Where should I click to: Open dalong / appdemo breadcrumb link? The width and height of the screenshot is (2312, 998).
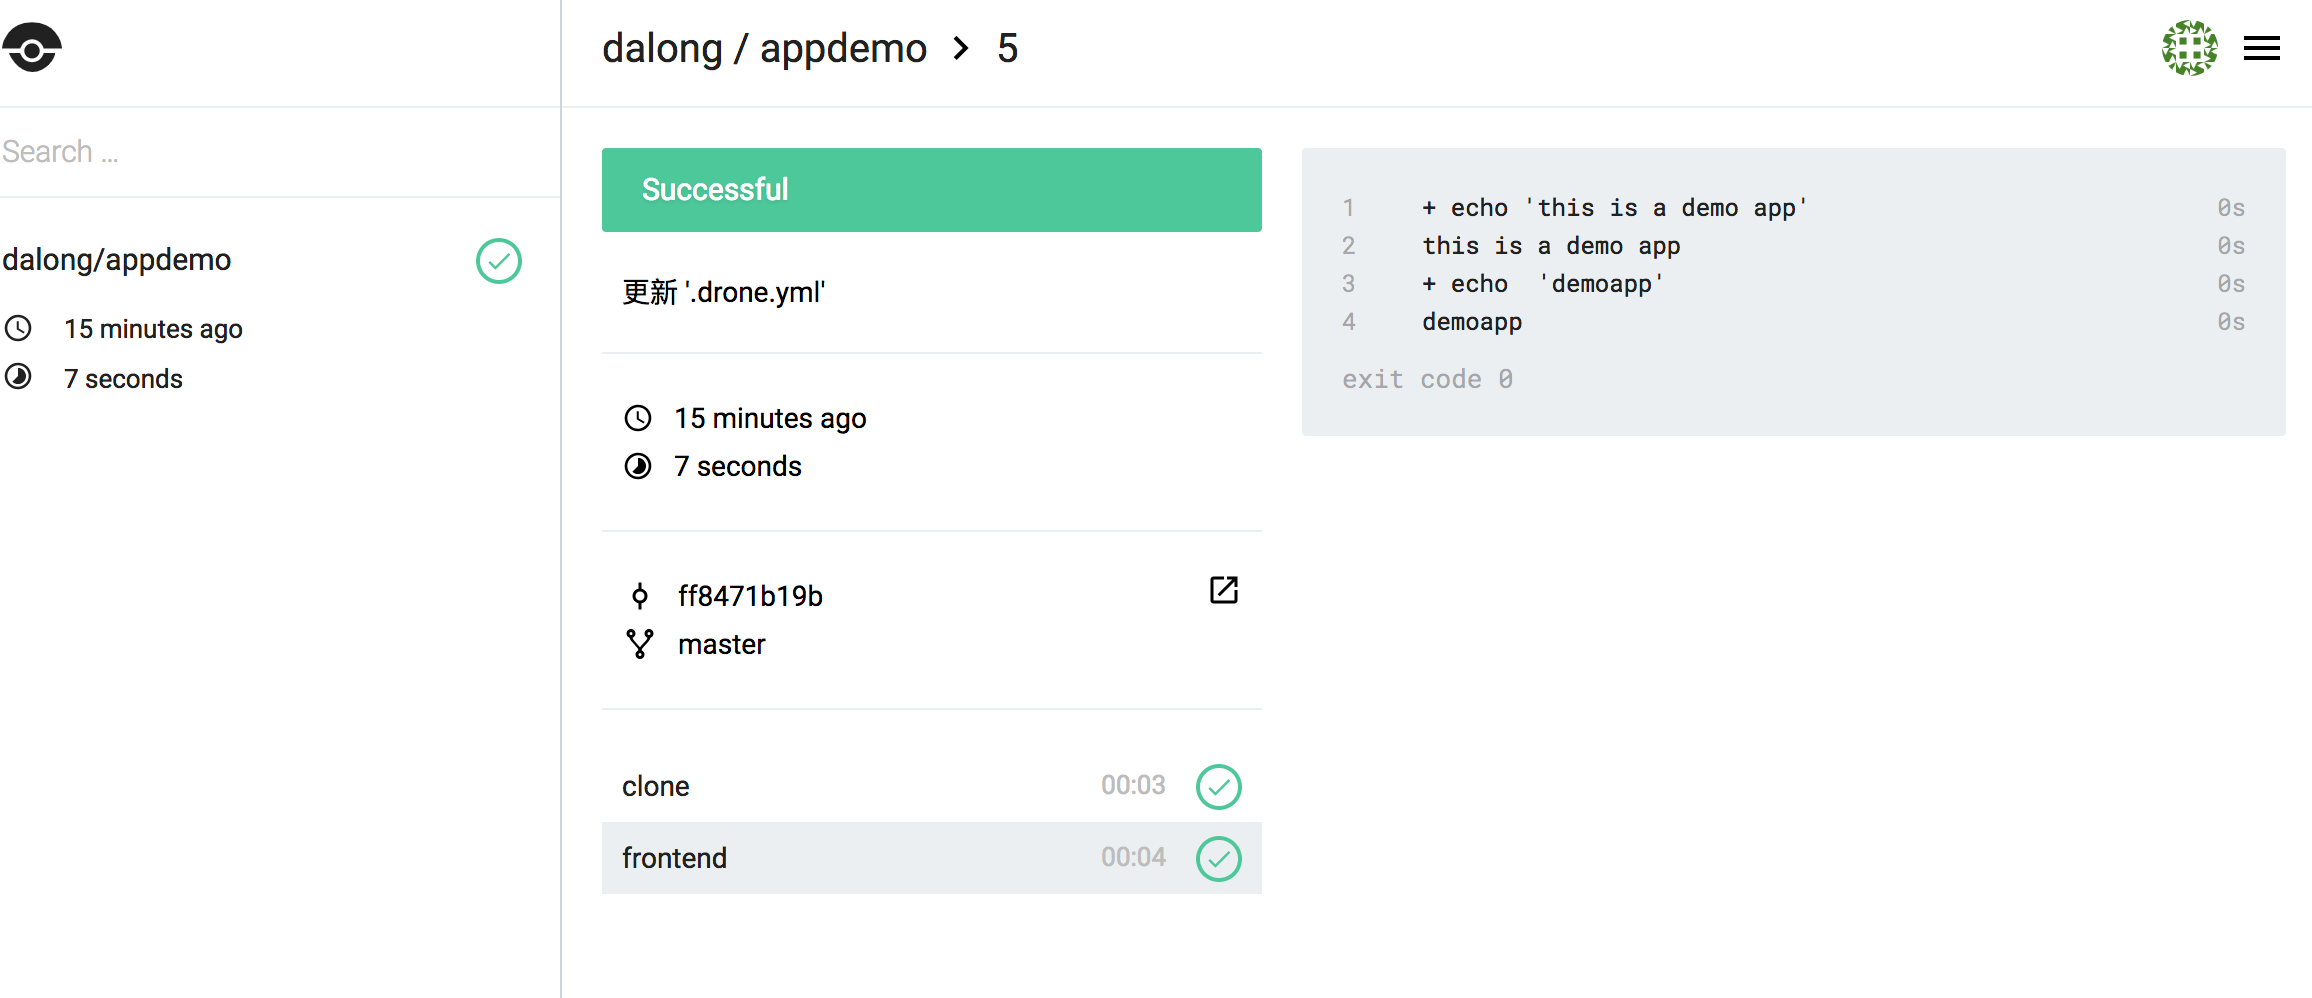[x=764, y=48]
